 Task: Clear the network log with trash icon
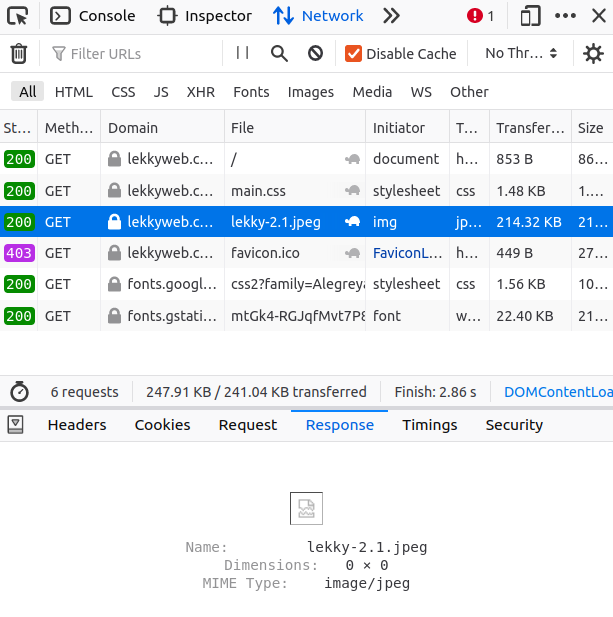point(18,54)
